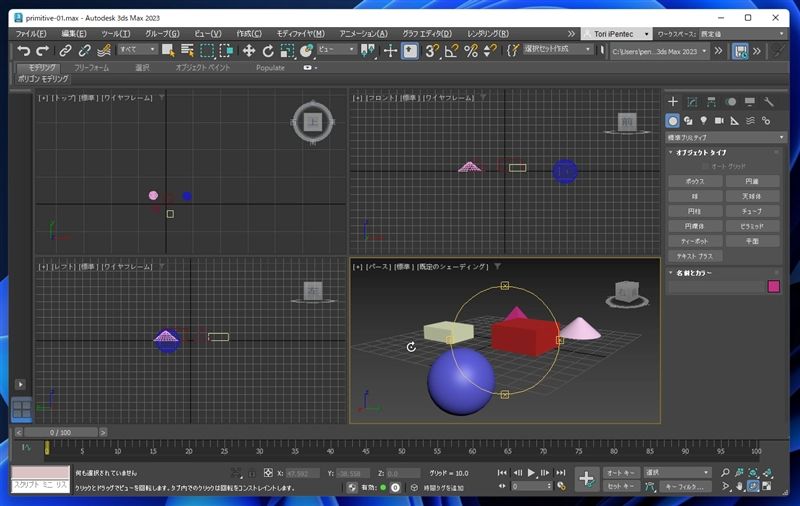Click the object name input field

tap(716, 287)
